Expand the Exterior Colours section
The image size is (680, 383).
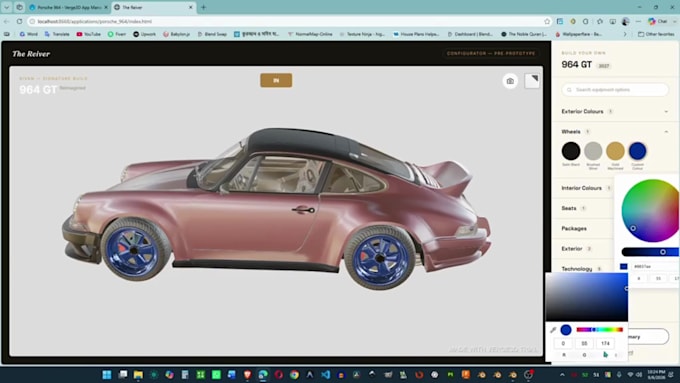(x=615, y=111)
